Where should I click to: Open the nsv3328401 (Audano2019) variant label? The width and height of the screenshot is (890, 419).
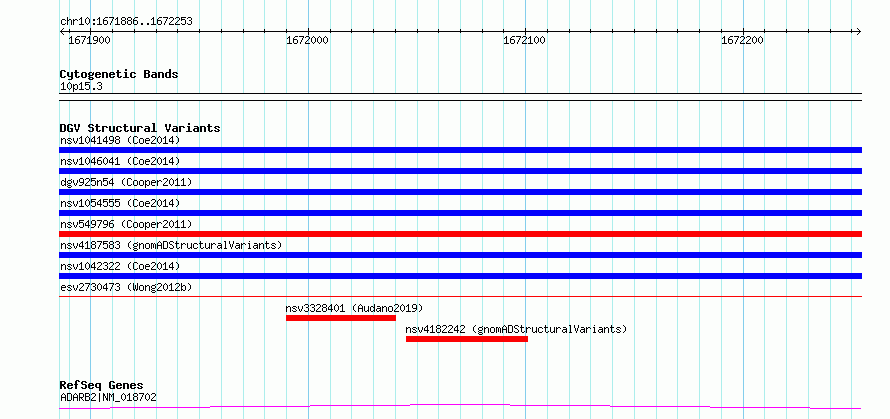(354, 308)
